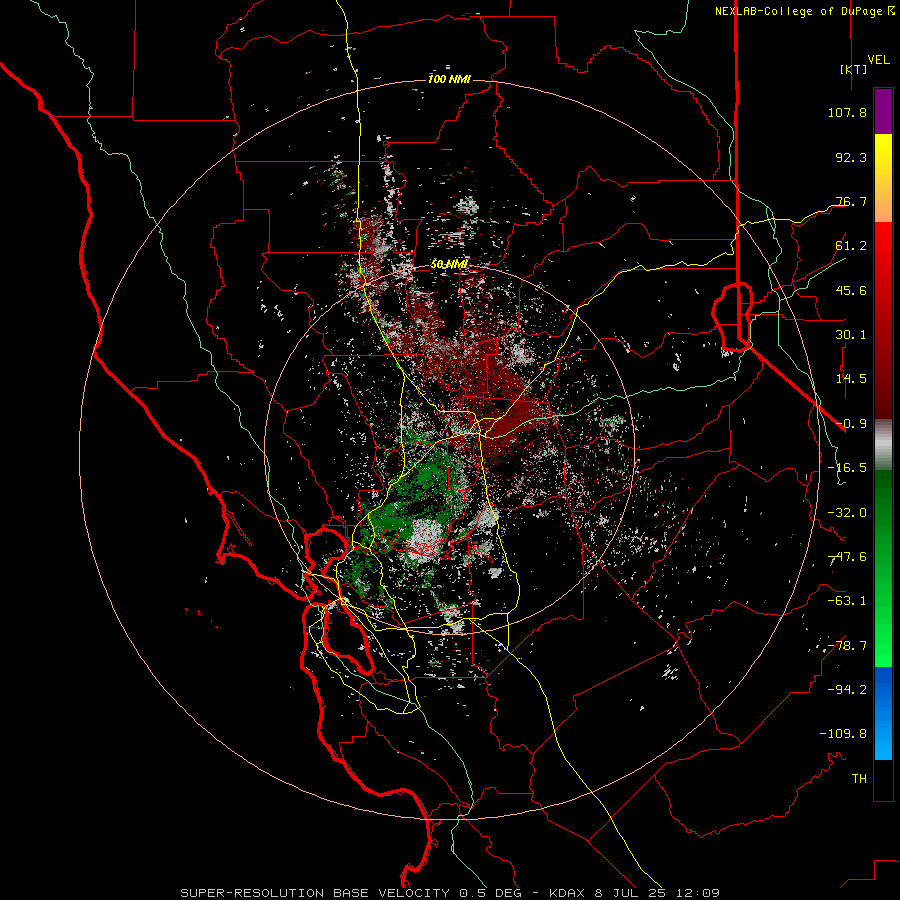Select the 107.8 legend value
900x900 pixels.
847,112
